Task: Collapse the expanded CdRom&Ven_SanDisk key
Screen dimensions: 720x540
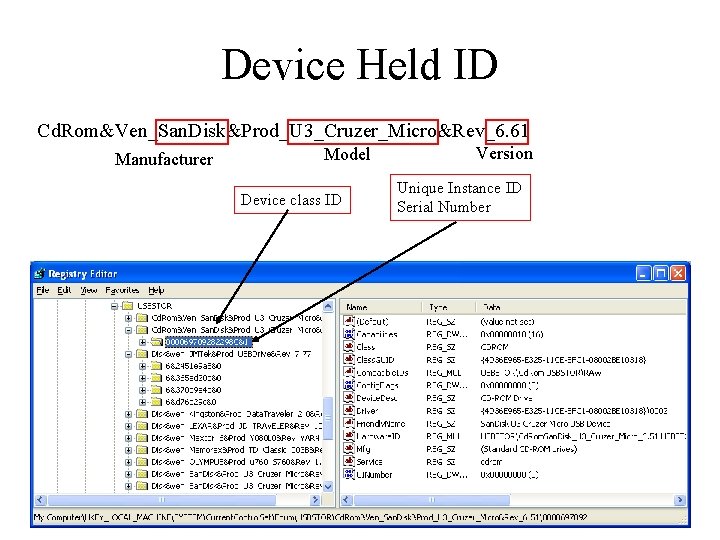Action: (129, 330)
